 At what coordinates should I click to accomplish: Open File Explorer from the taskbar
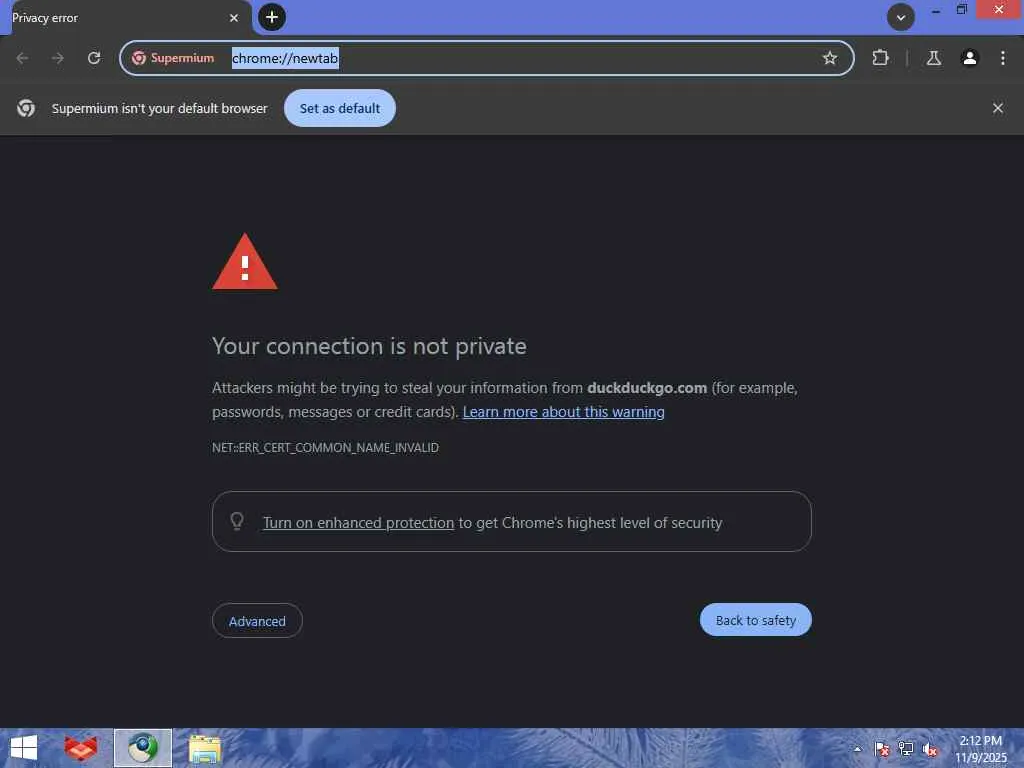click(x=204, y=749)
